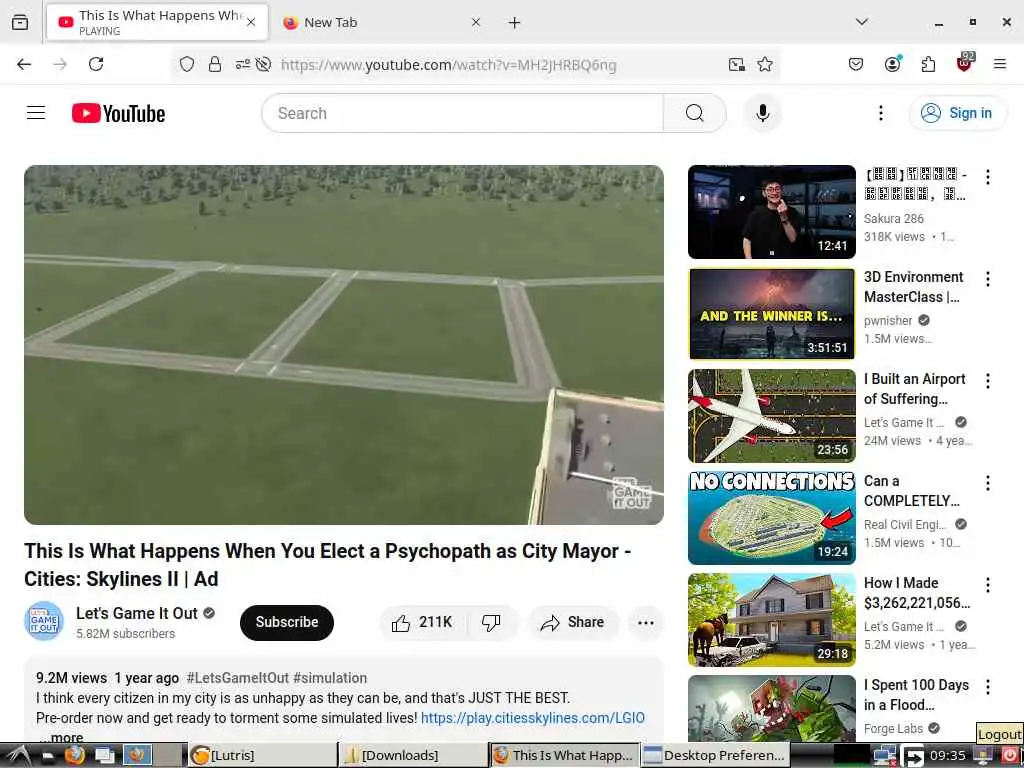1024x768 pixels.
Task: Open options menu for 100 Days Flood video
Action: (987, 686)
